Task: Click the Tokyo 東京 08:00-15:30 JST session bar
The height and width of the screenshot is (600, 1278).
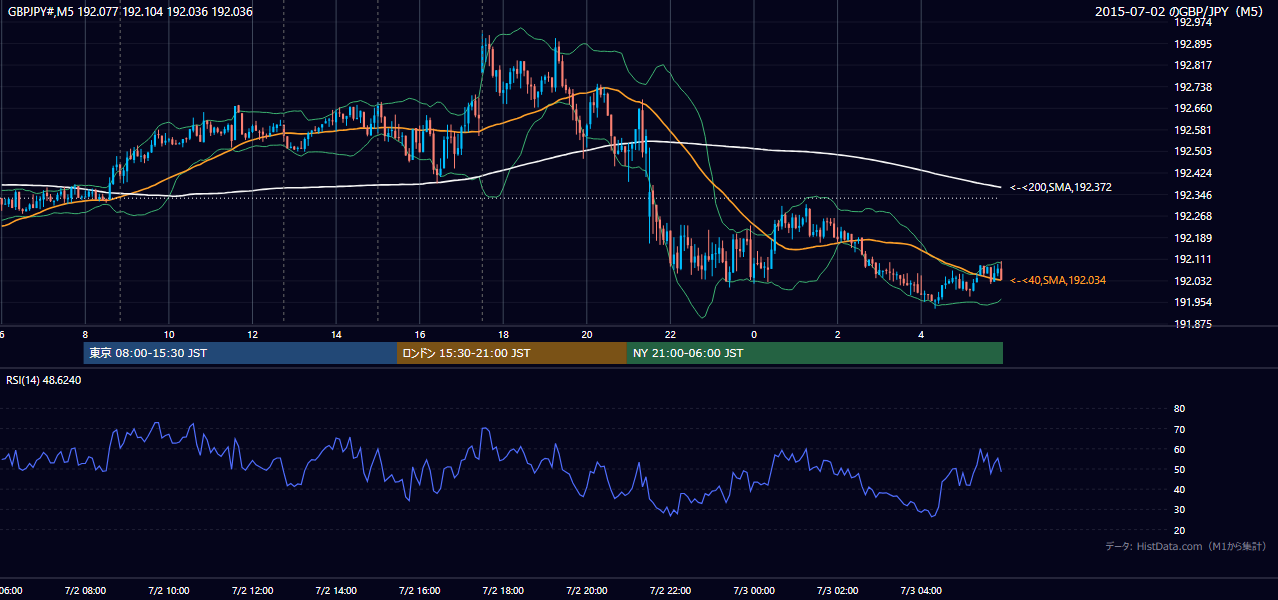Action: pos(240,353)
